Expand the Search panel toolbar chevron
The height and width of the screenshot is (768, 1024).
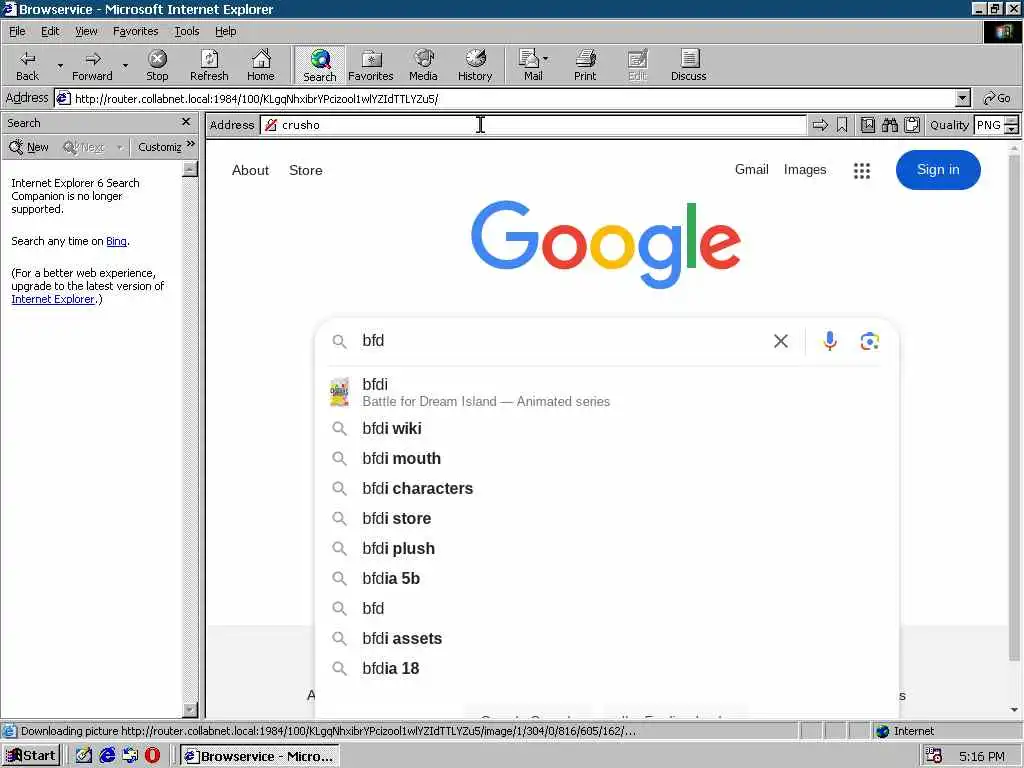tap(191, 144)
